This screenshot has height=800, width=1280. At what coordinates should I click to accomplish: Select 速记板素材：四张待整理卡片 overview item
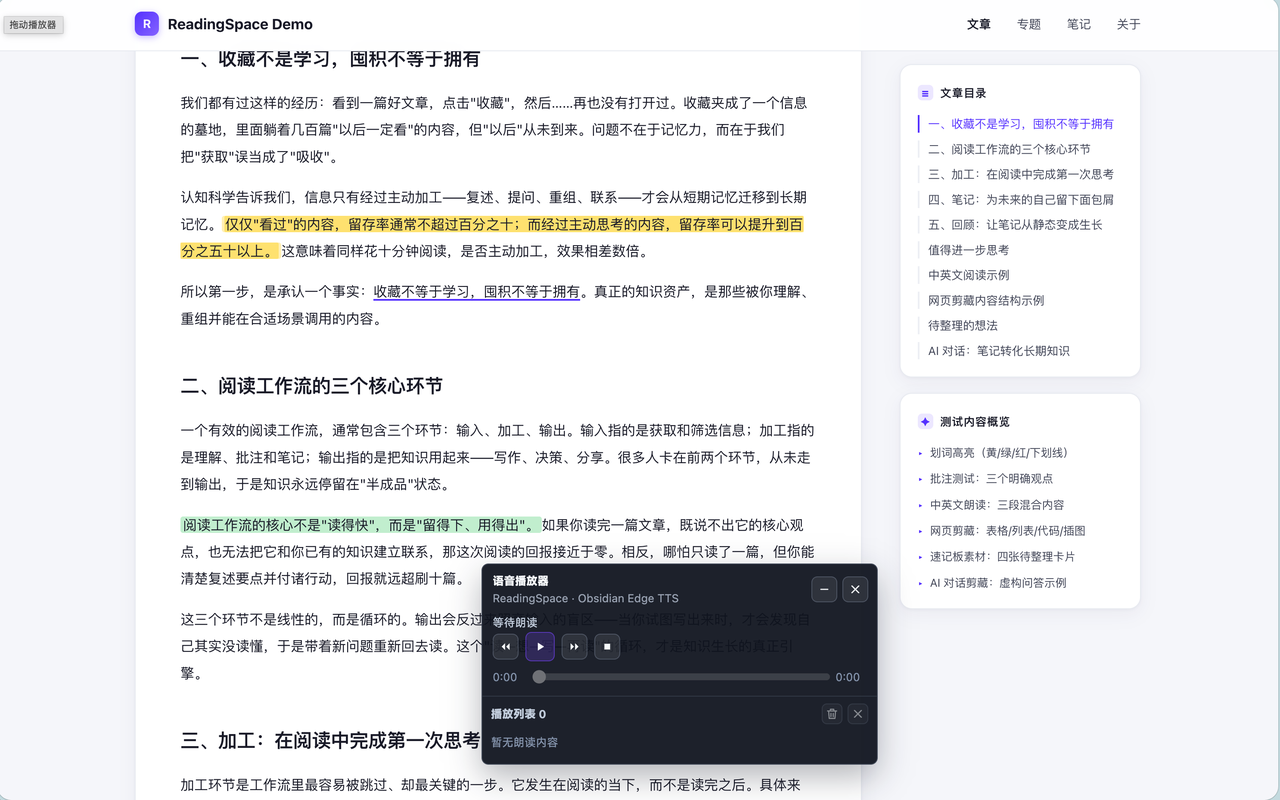1003,557
